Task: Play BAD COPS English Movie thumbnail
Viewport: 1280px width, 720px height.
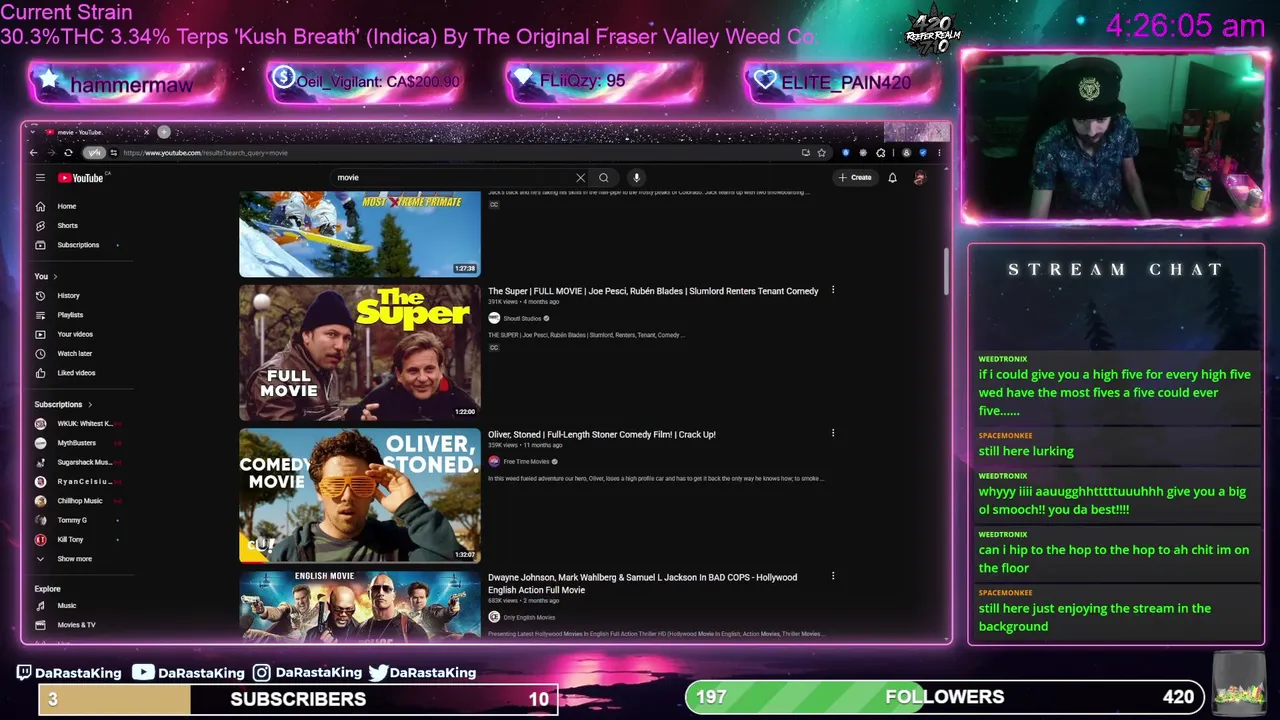Action: [360, 605]
